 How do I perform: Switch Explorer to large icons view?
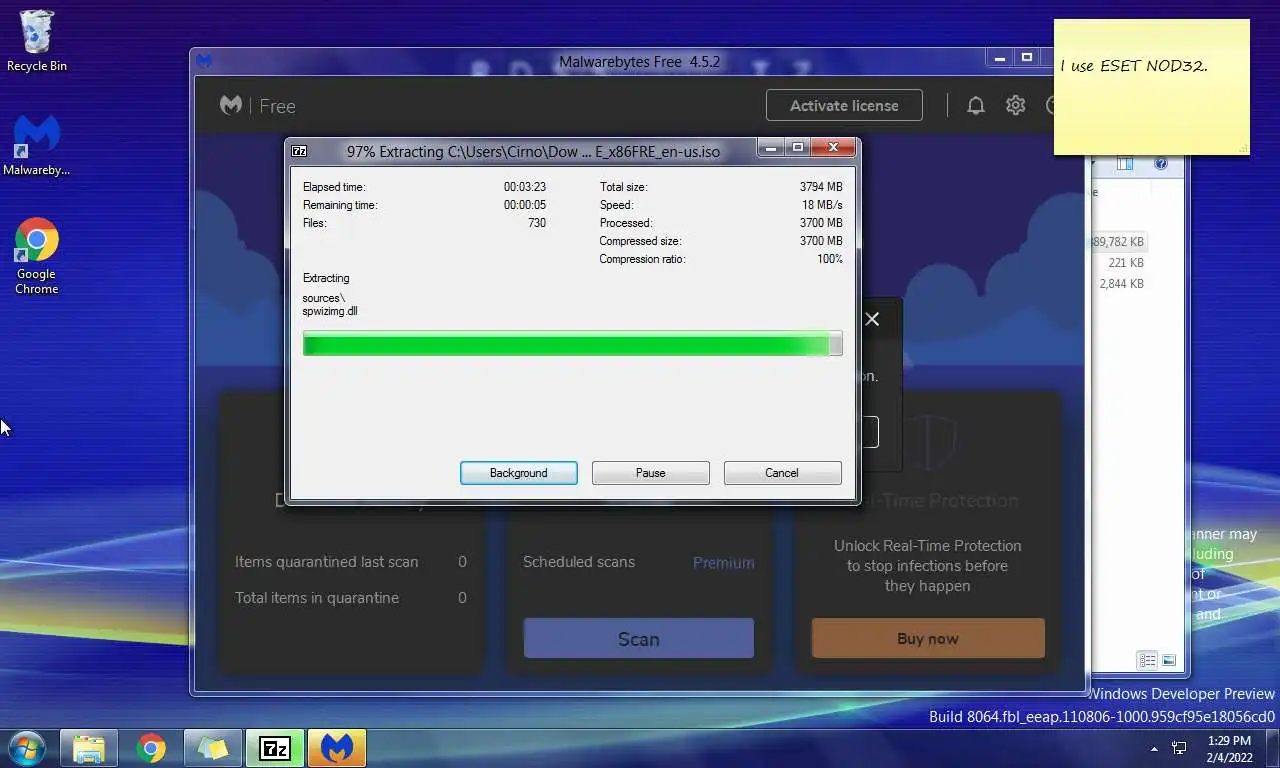coord(1169,660)
